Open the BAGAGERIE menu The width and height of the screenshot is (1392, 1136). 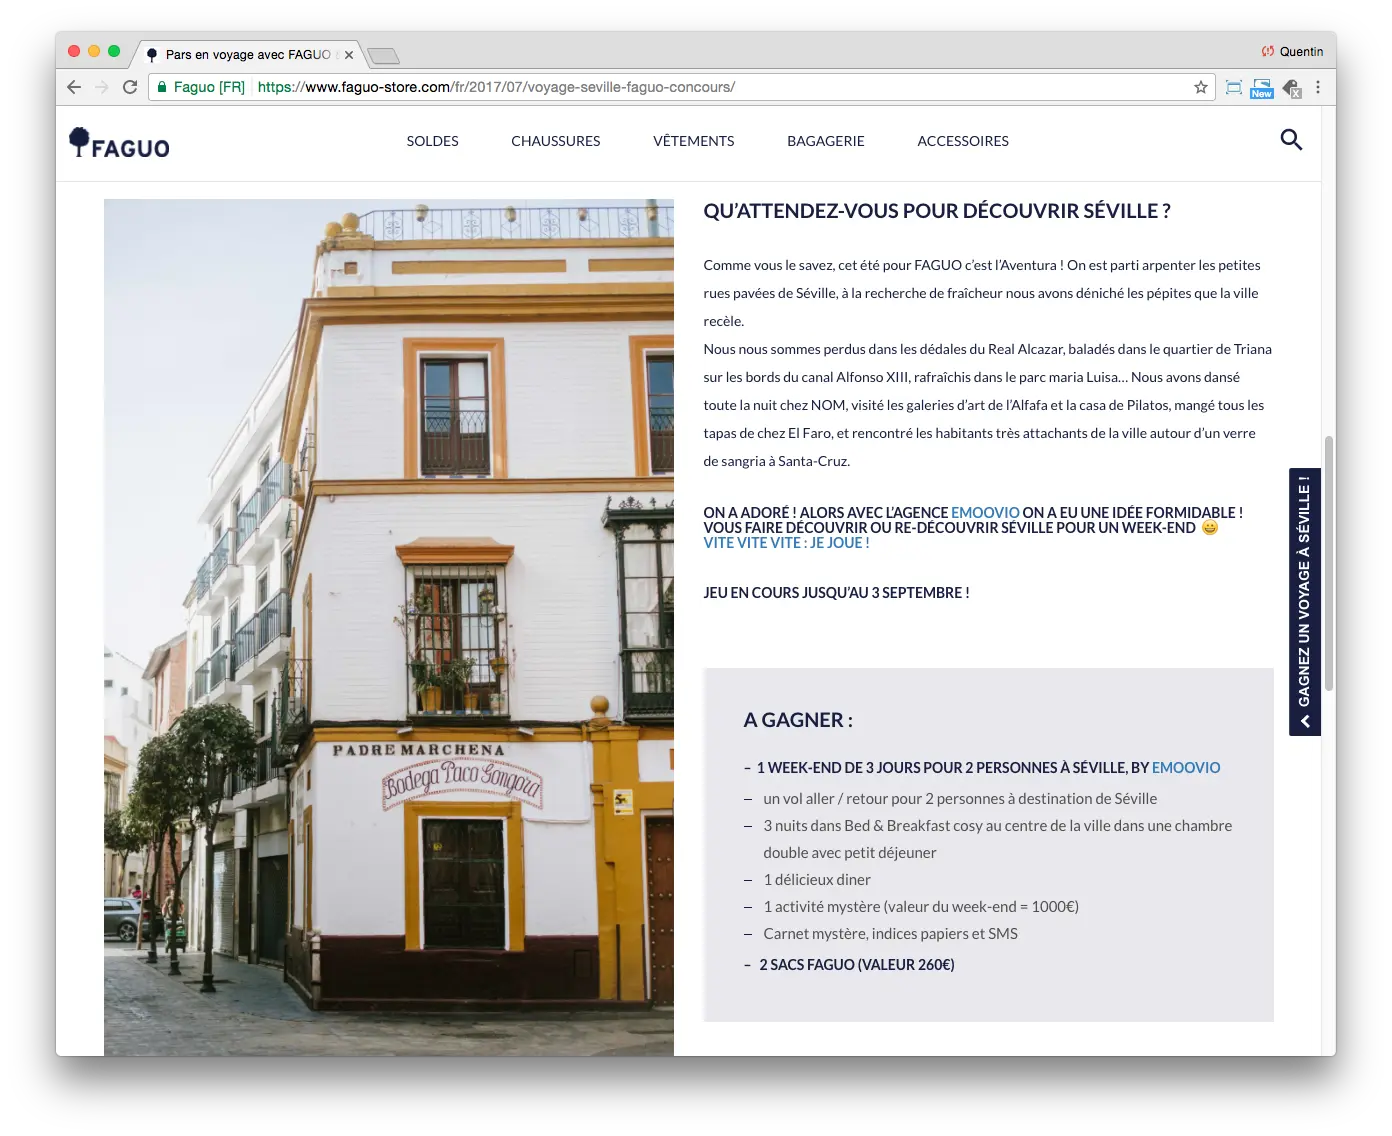[826, 141]
